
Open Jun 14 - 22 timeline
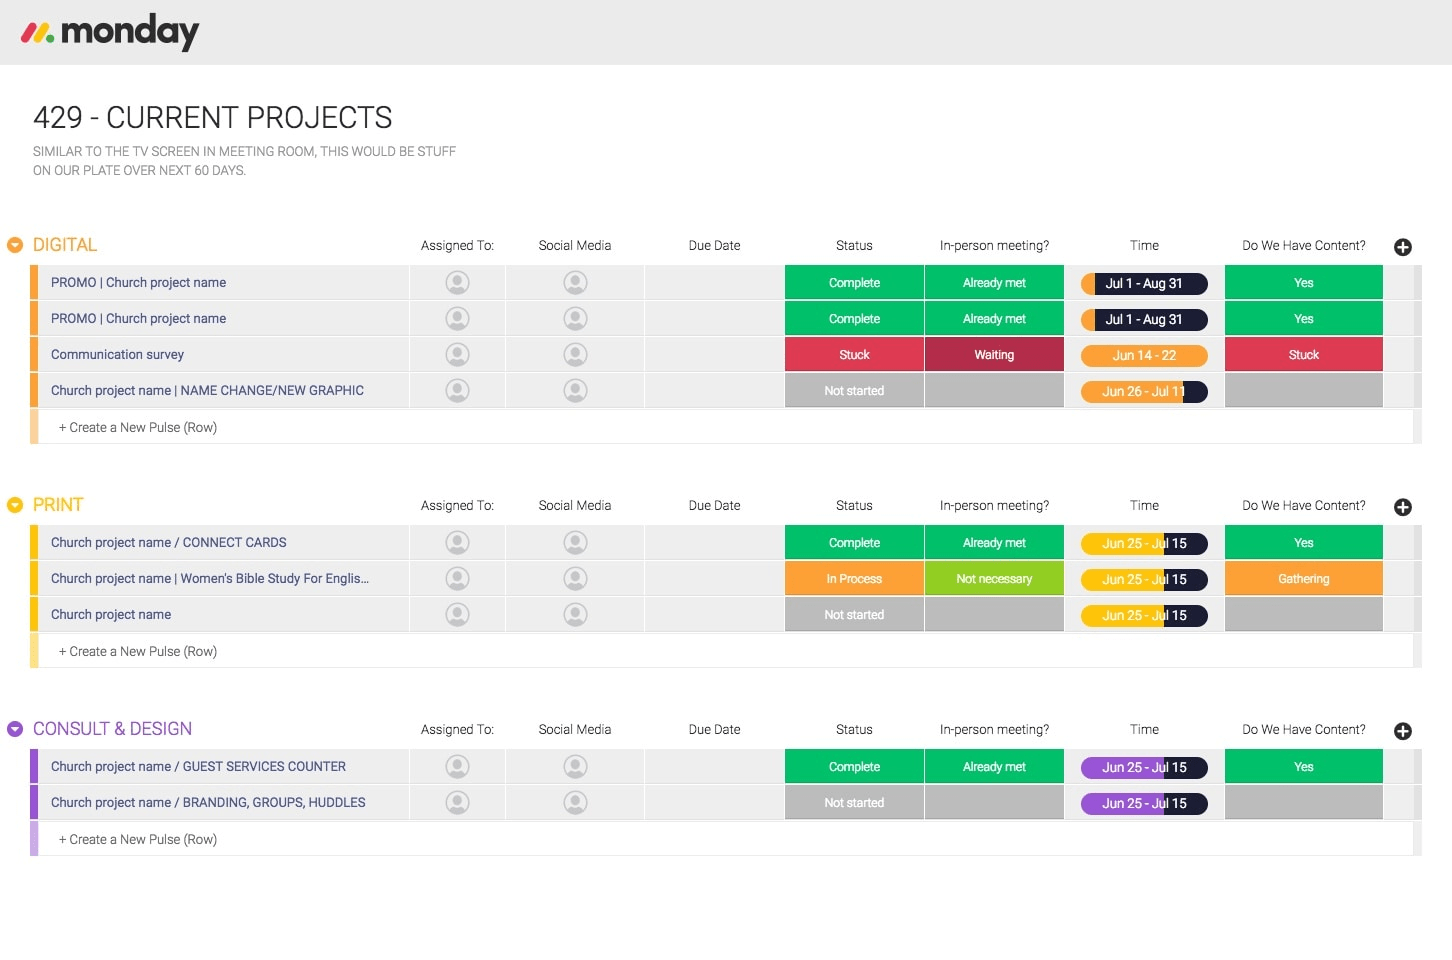point(1144,355)
